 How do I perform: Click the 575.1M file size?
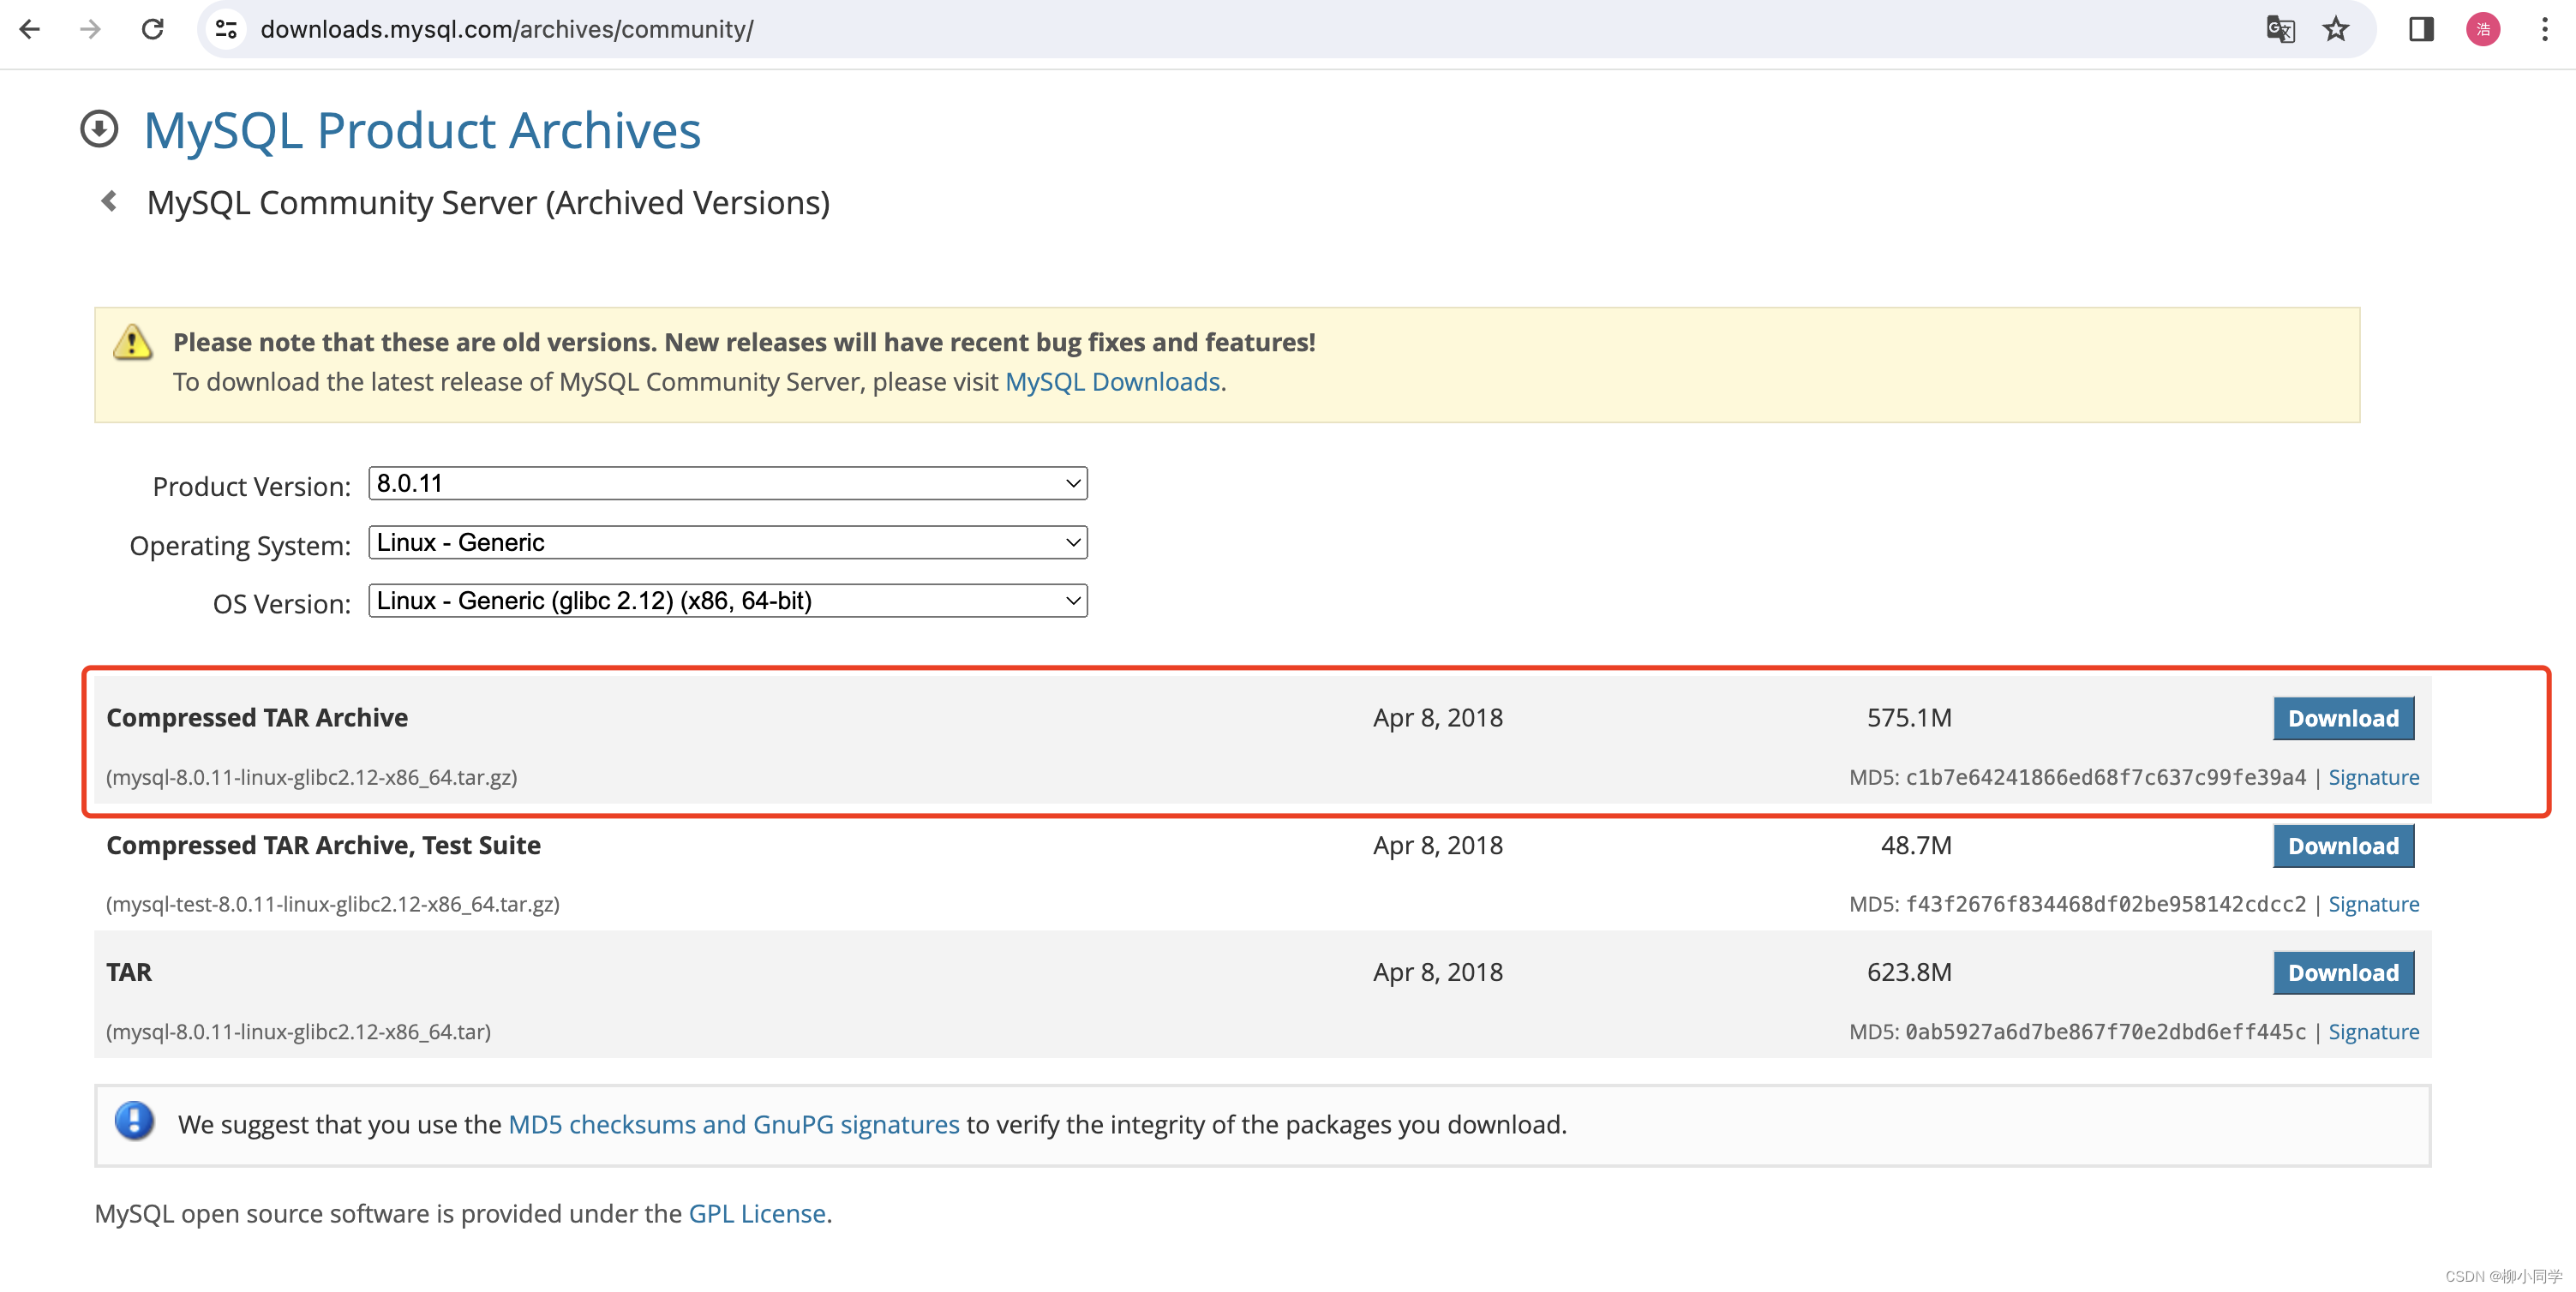[x=1909, y=718]
